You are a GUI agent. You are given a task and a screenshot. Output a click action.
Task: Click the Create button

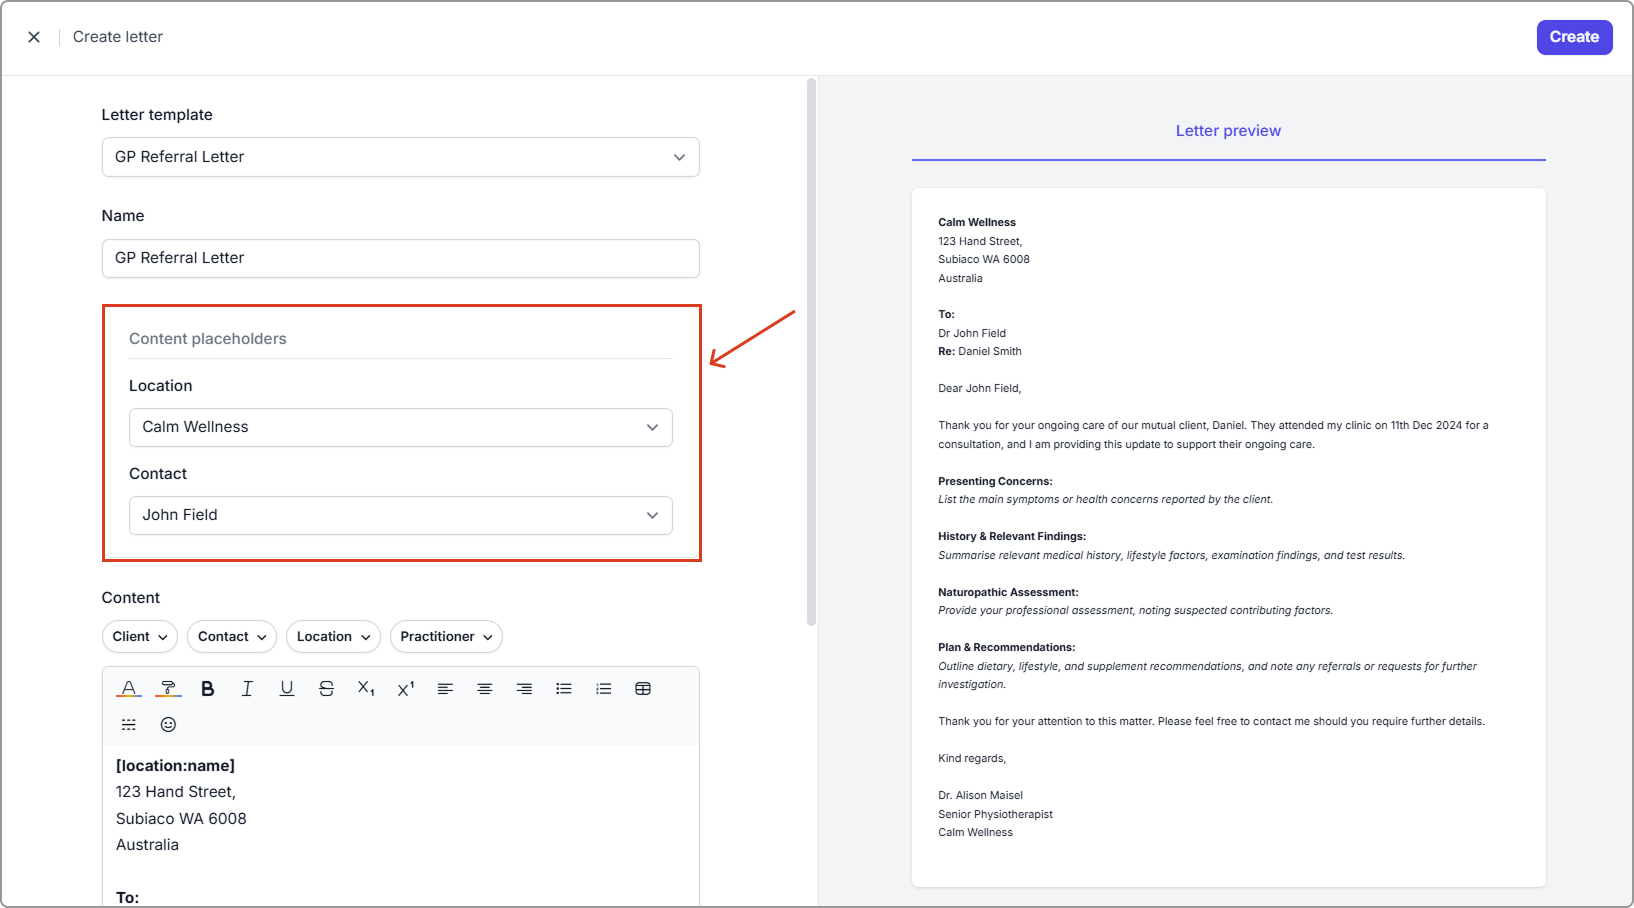1574,37
